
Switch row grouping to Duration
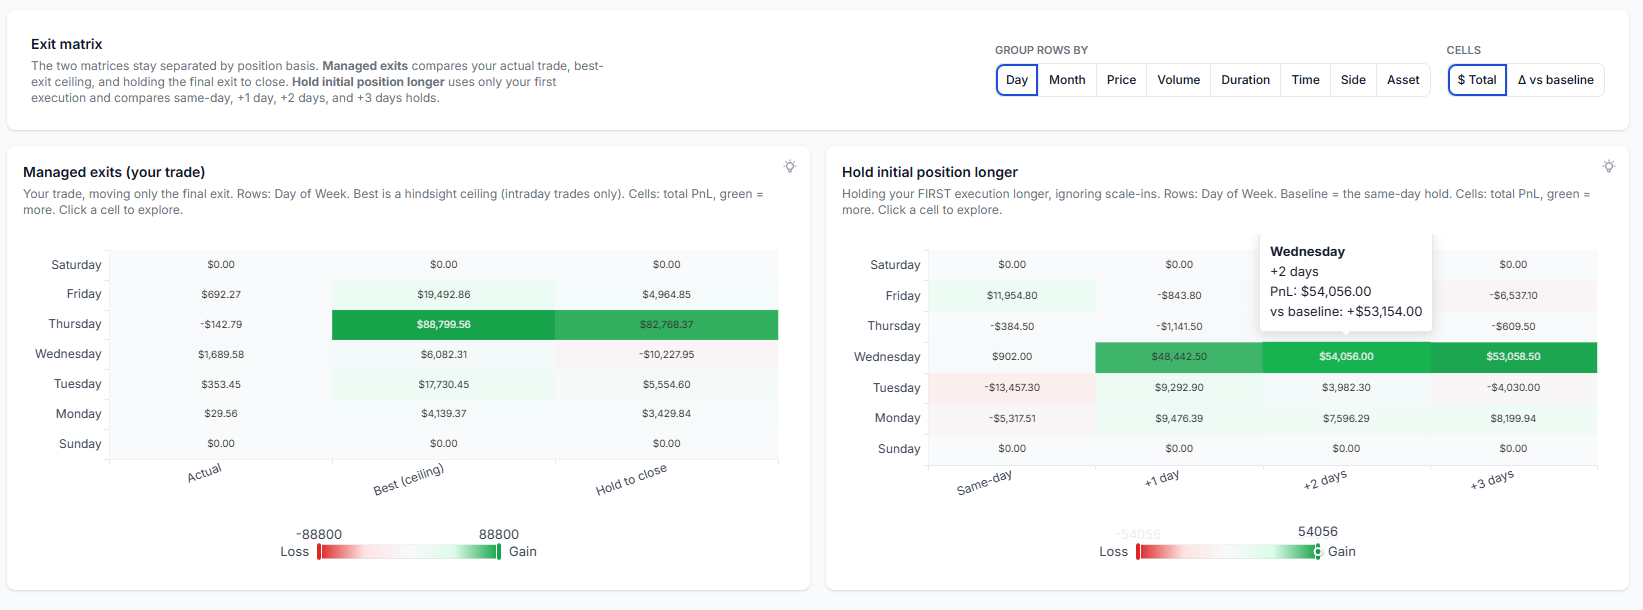tap(1246, 80)
